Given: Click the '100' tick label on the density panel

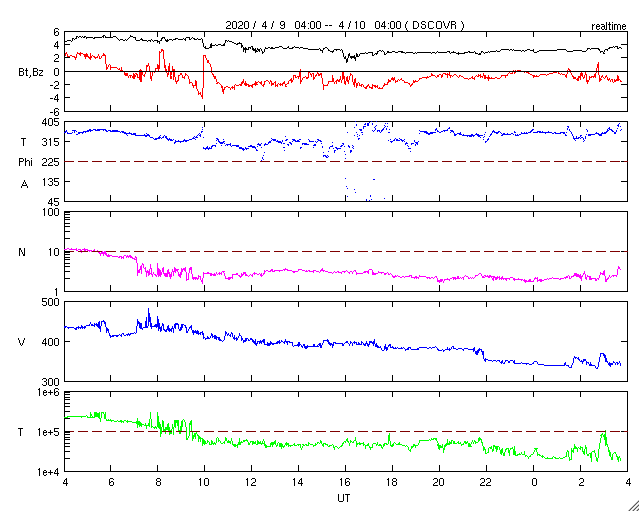Looking at the screenshot, I should pos(53,212).
